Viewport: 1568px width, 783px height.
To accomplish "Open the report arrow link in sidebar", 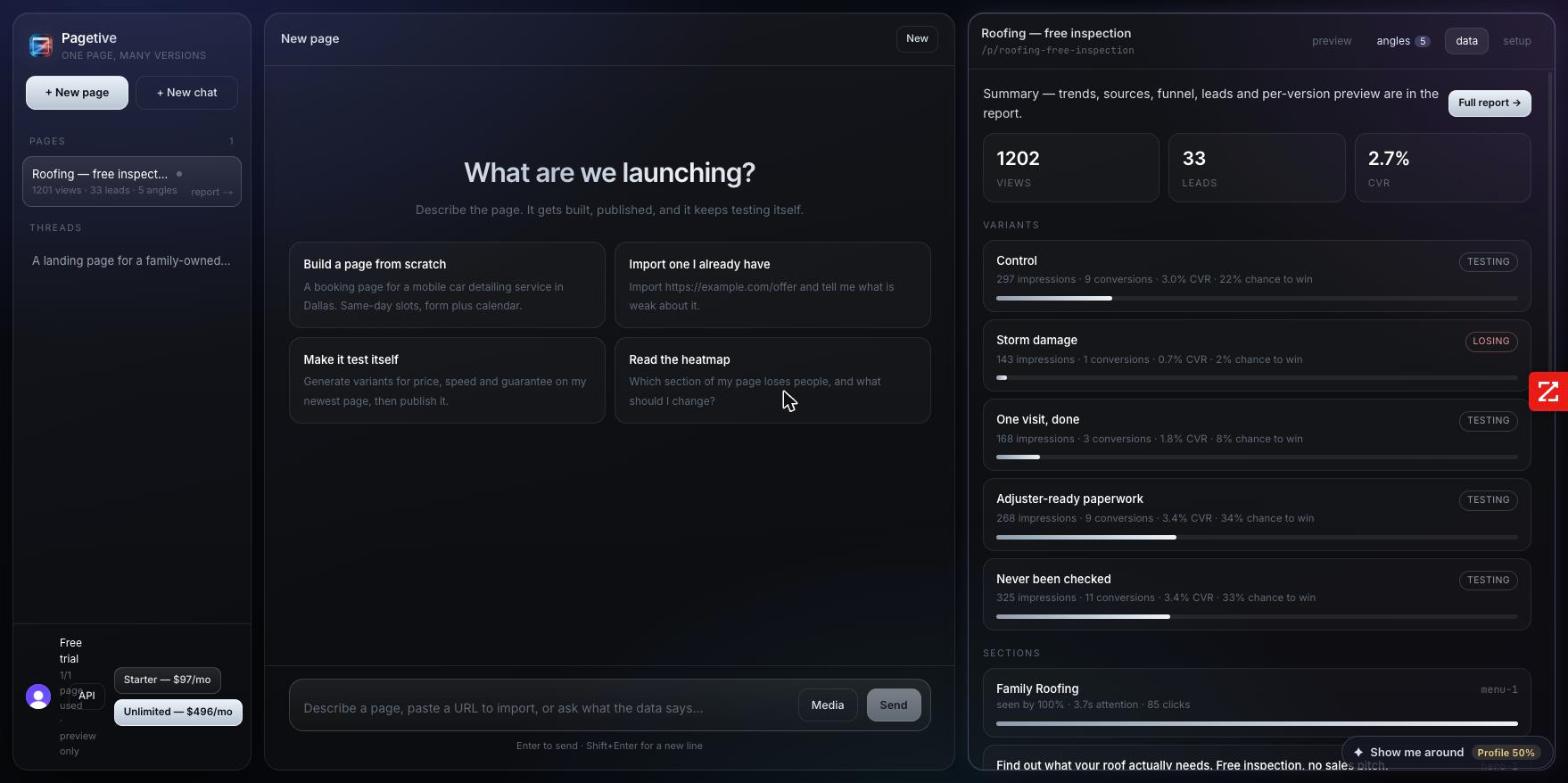I will (x=212, y=192).
